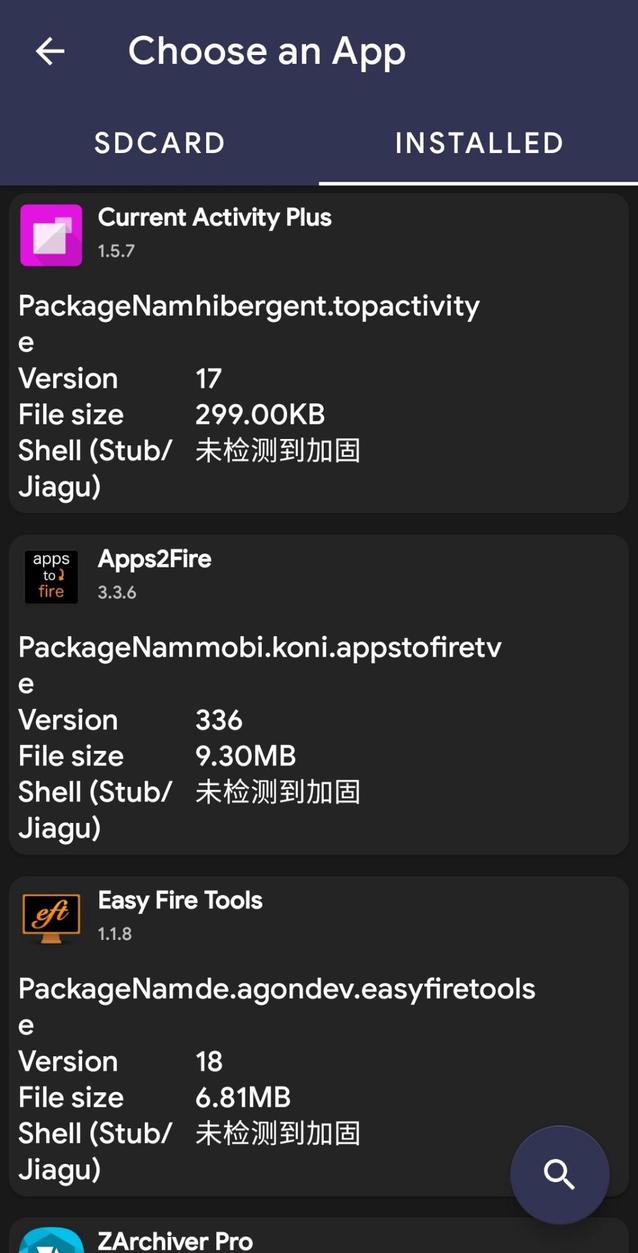
Task: Switch to the SDCARD tab
Action: point(159,142)
